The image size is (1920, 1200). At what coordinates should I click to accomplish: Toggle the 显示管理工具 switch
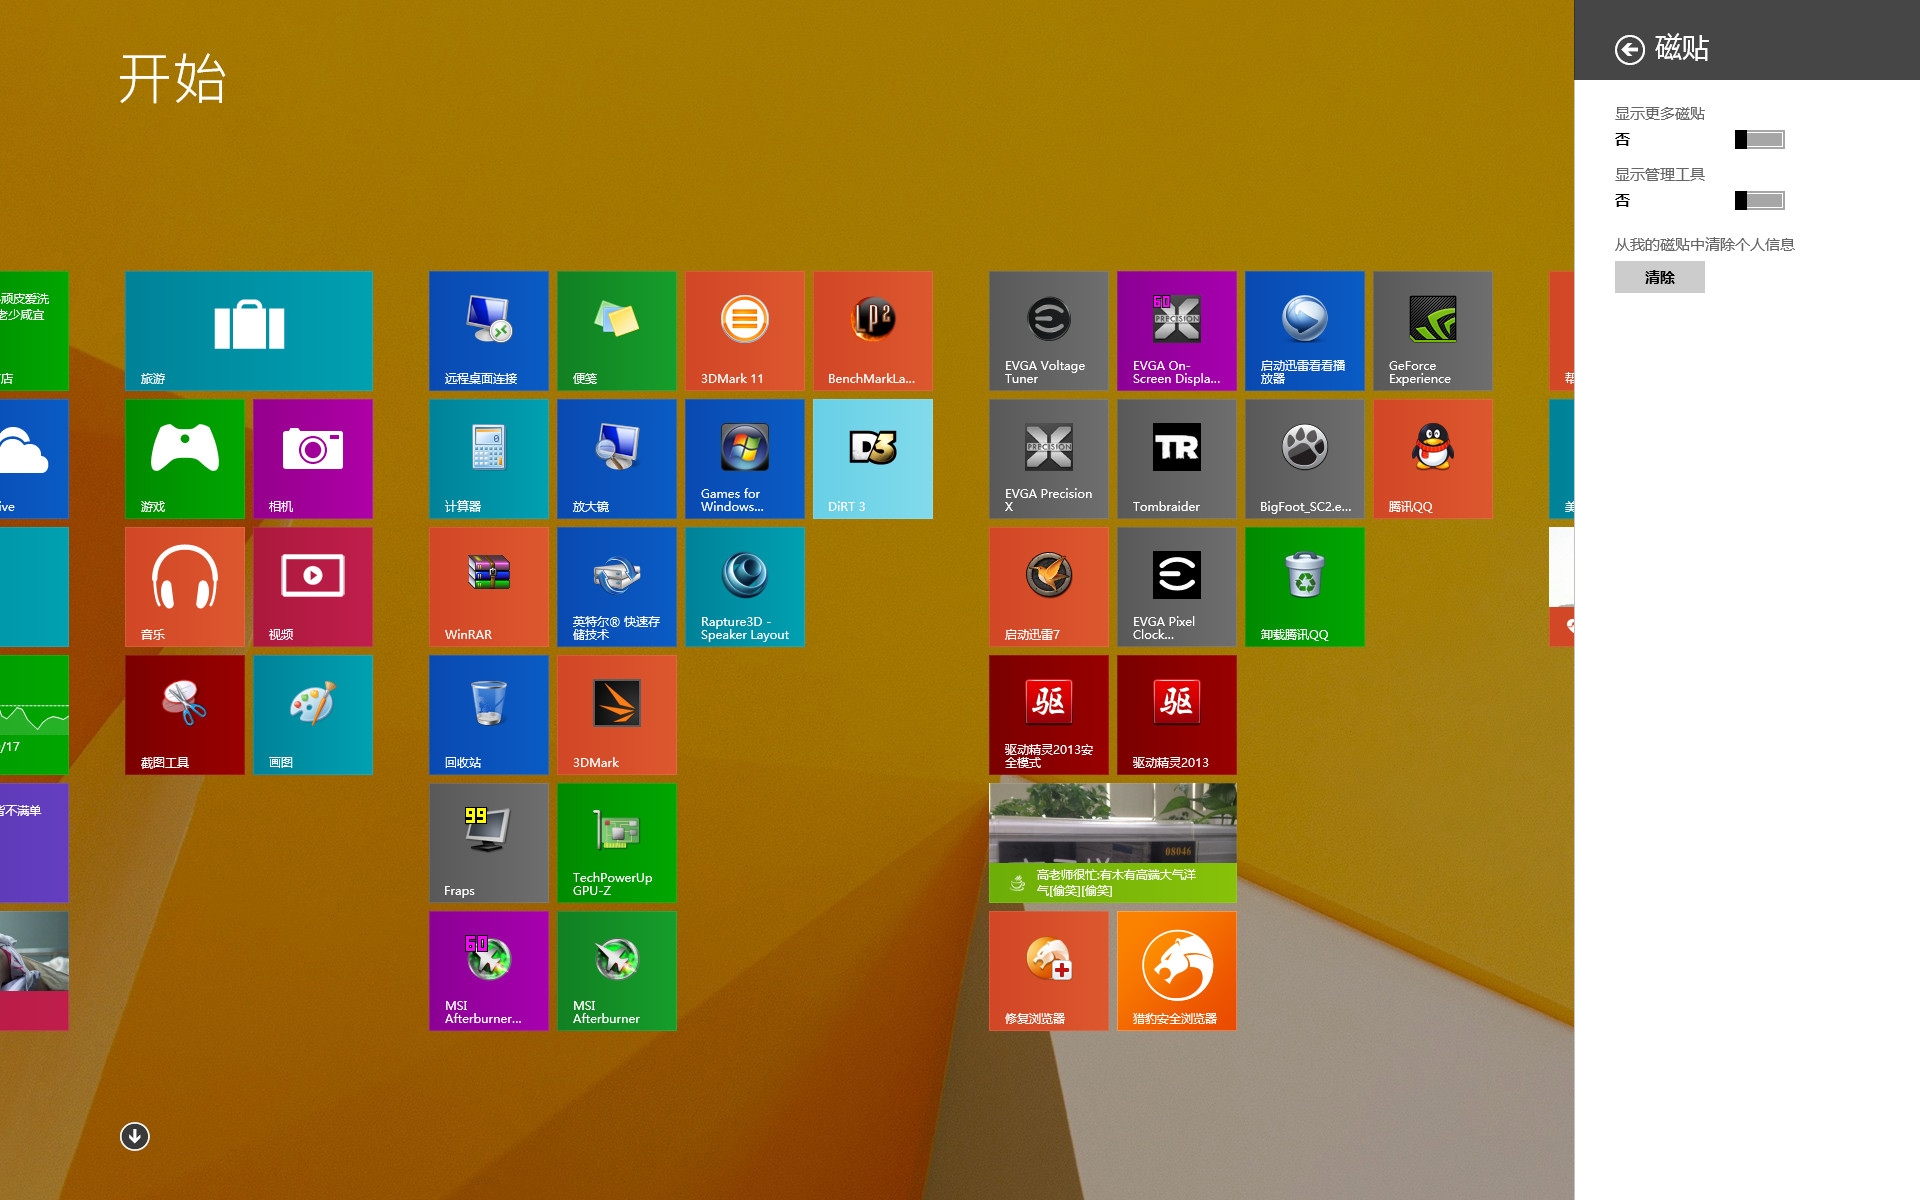pyautogui.click(x=1759, y=201)
